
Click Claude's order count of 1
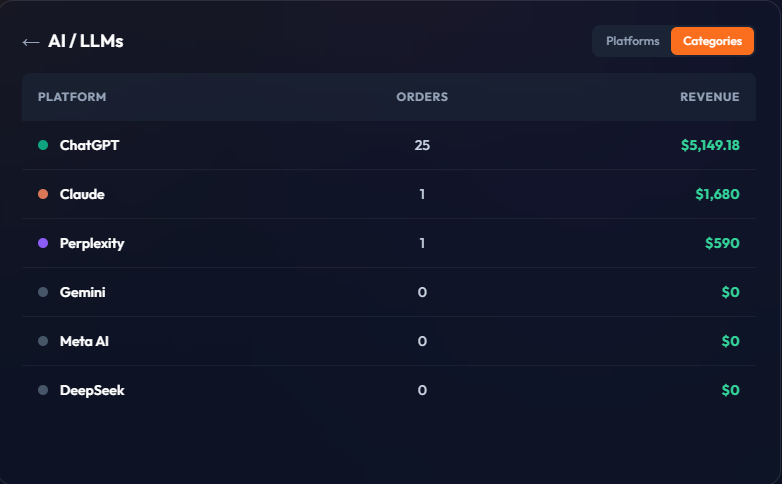tap(422, 194)
